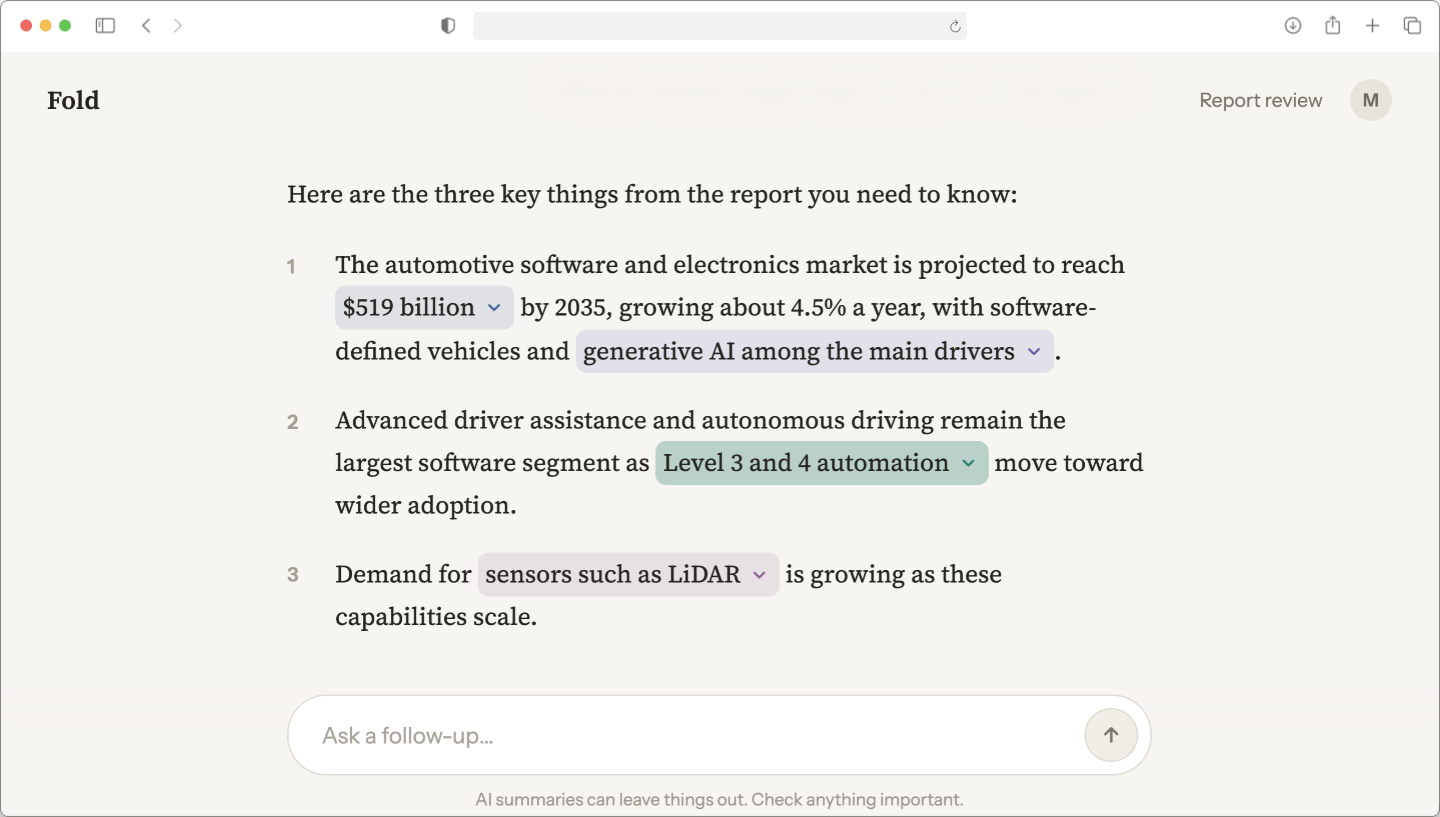Open the Report review link

click(x=1261, y=100)
